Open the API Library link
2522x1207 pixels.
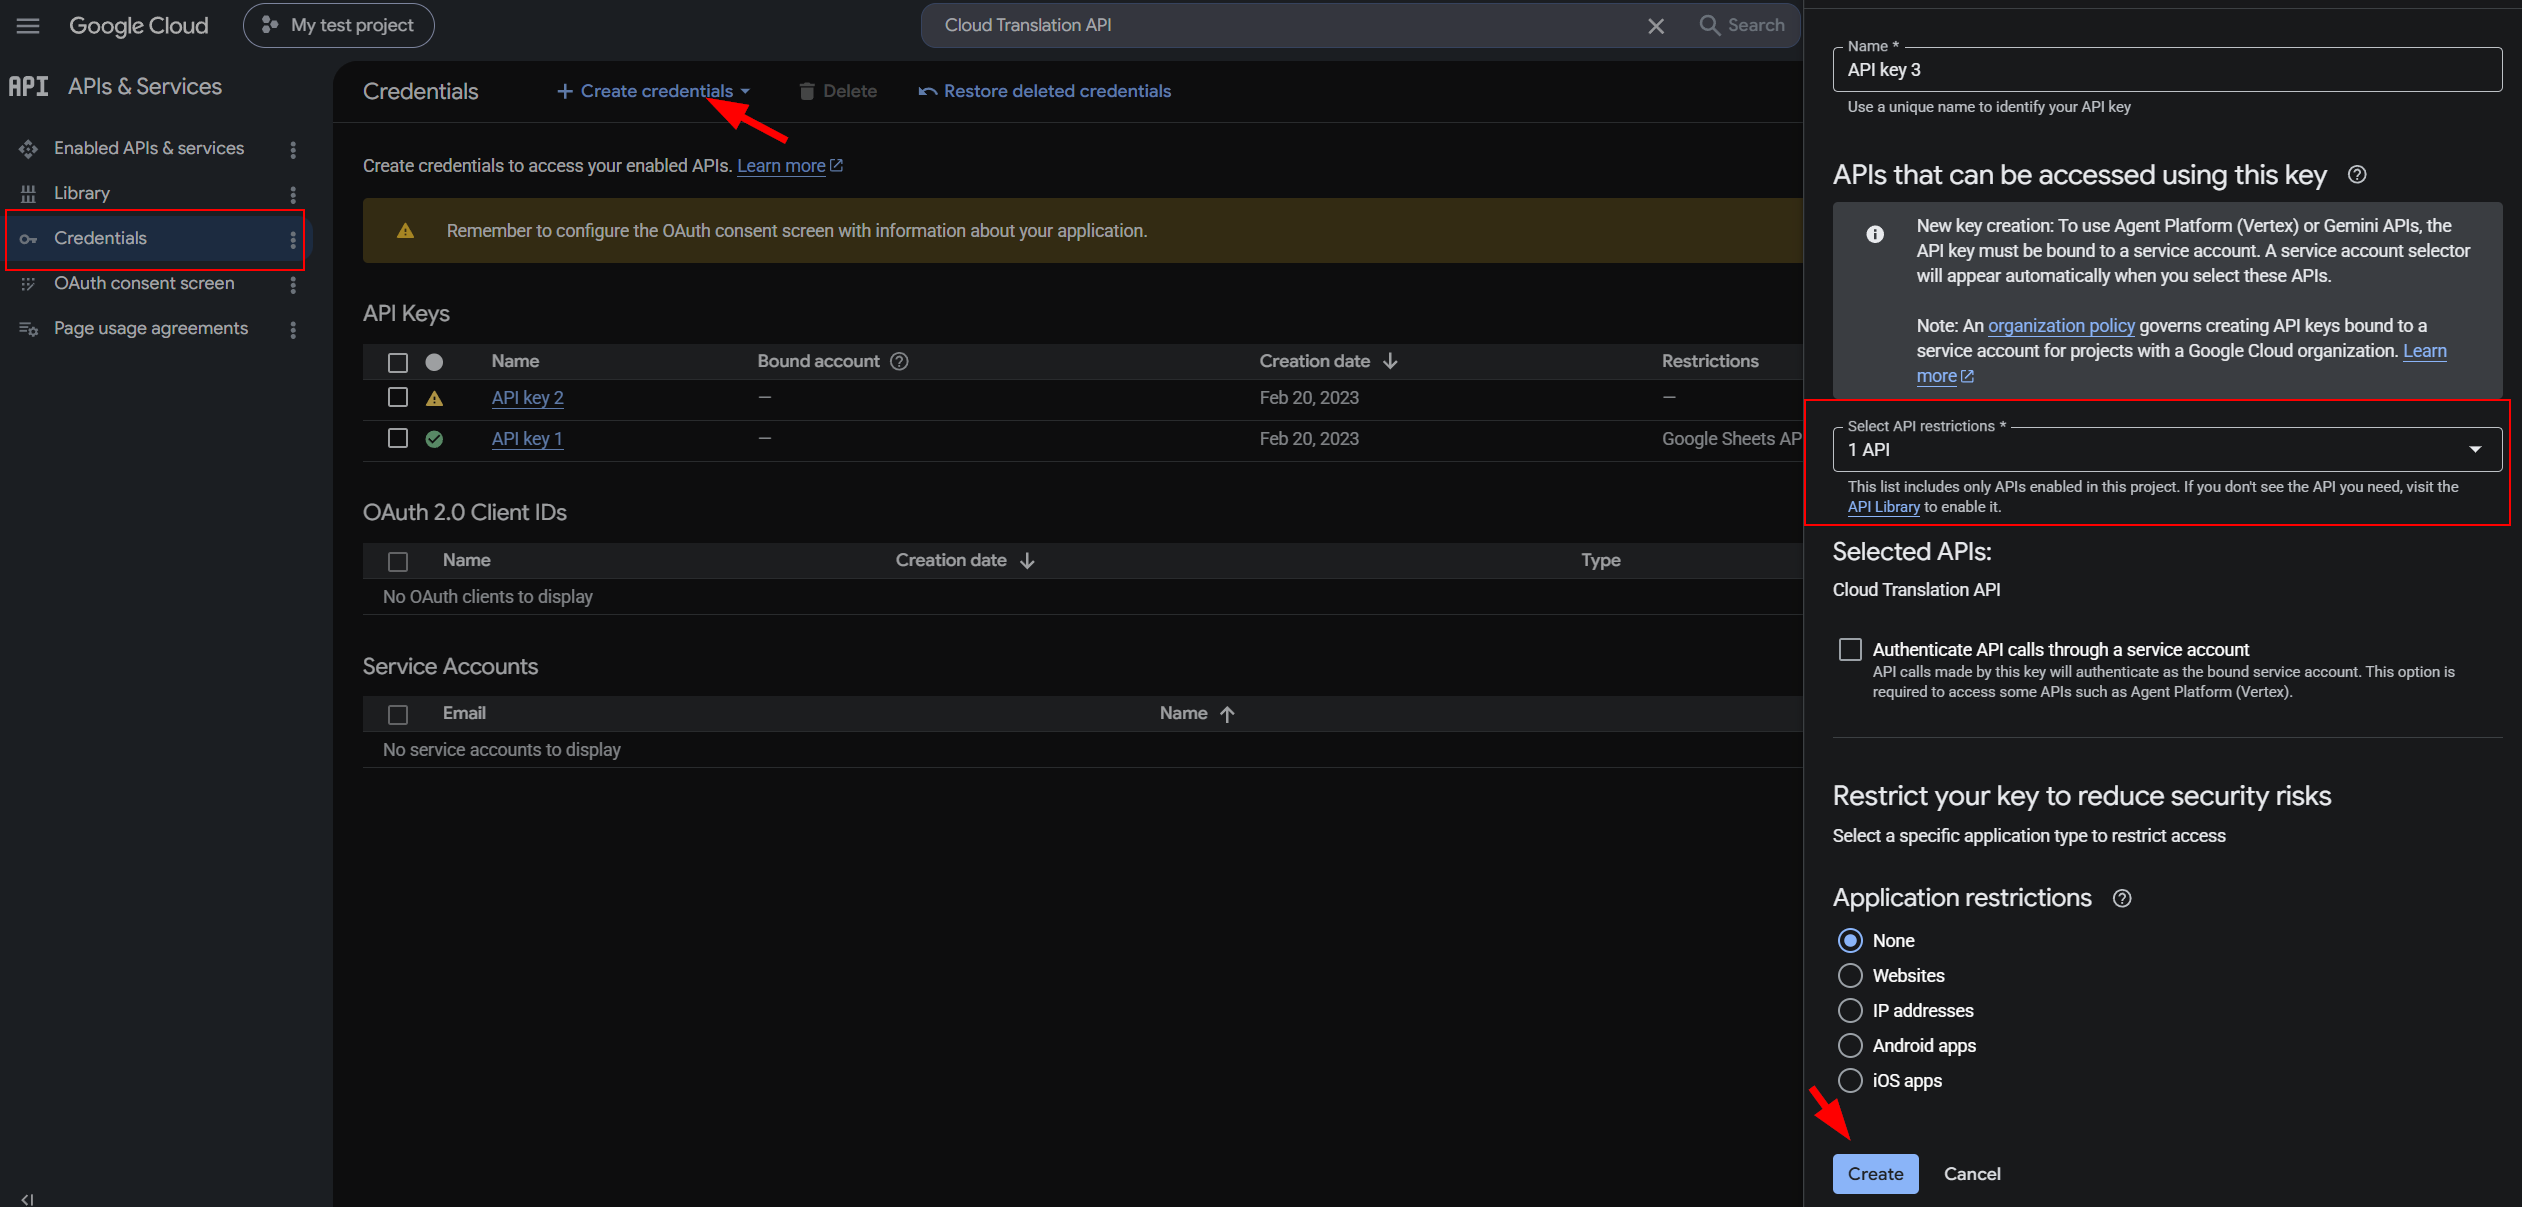(1883, 507)
